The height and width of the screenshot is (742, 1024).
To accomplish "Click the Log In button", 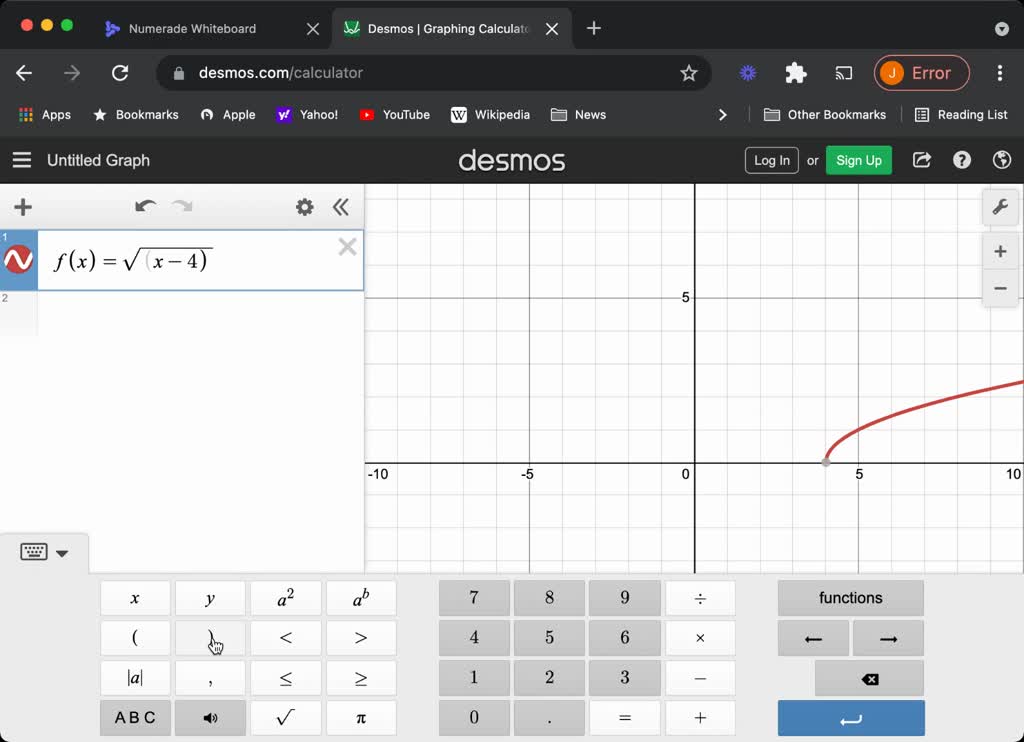I will pos(771,160).
